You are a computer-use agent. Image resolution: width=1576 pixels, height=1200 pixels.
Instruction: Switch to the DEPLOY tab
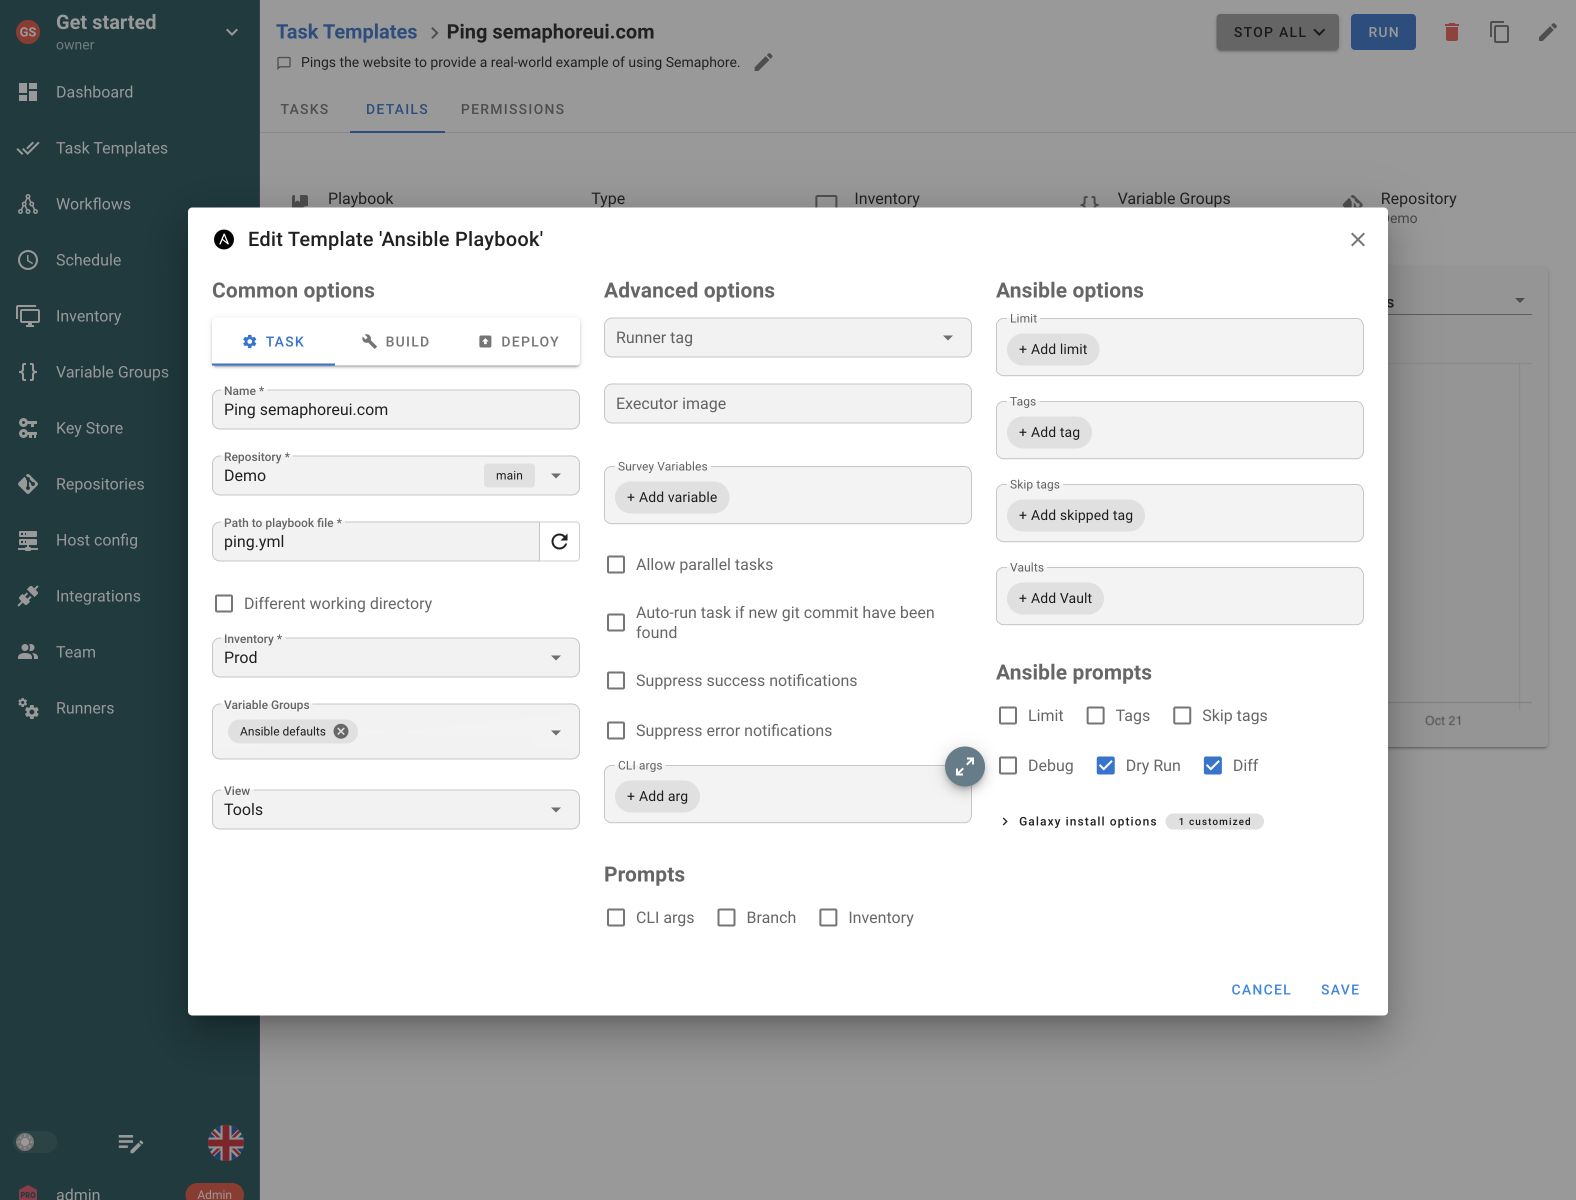point(518,341)
